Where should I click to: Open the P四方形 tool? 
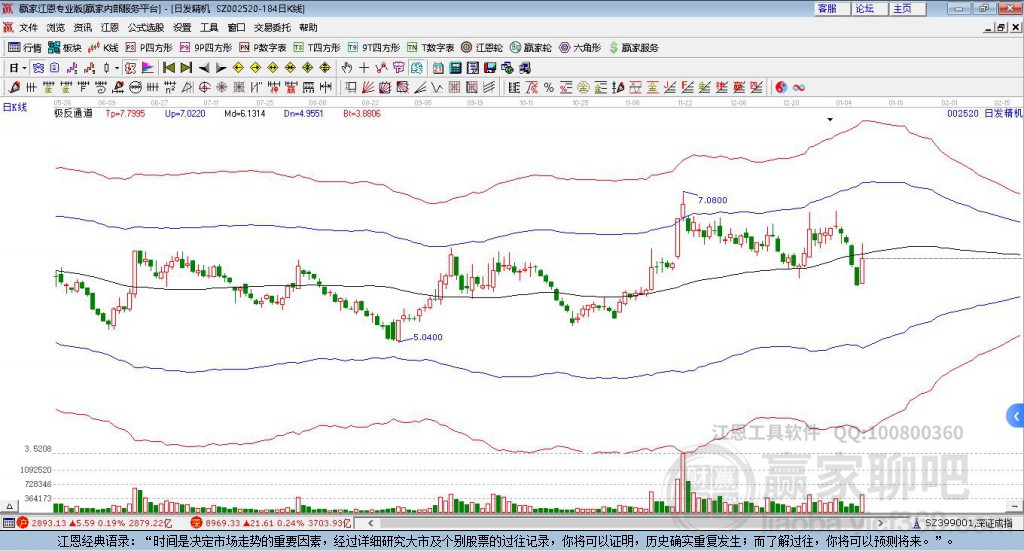(149, 48)
